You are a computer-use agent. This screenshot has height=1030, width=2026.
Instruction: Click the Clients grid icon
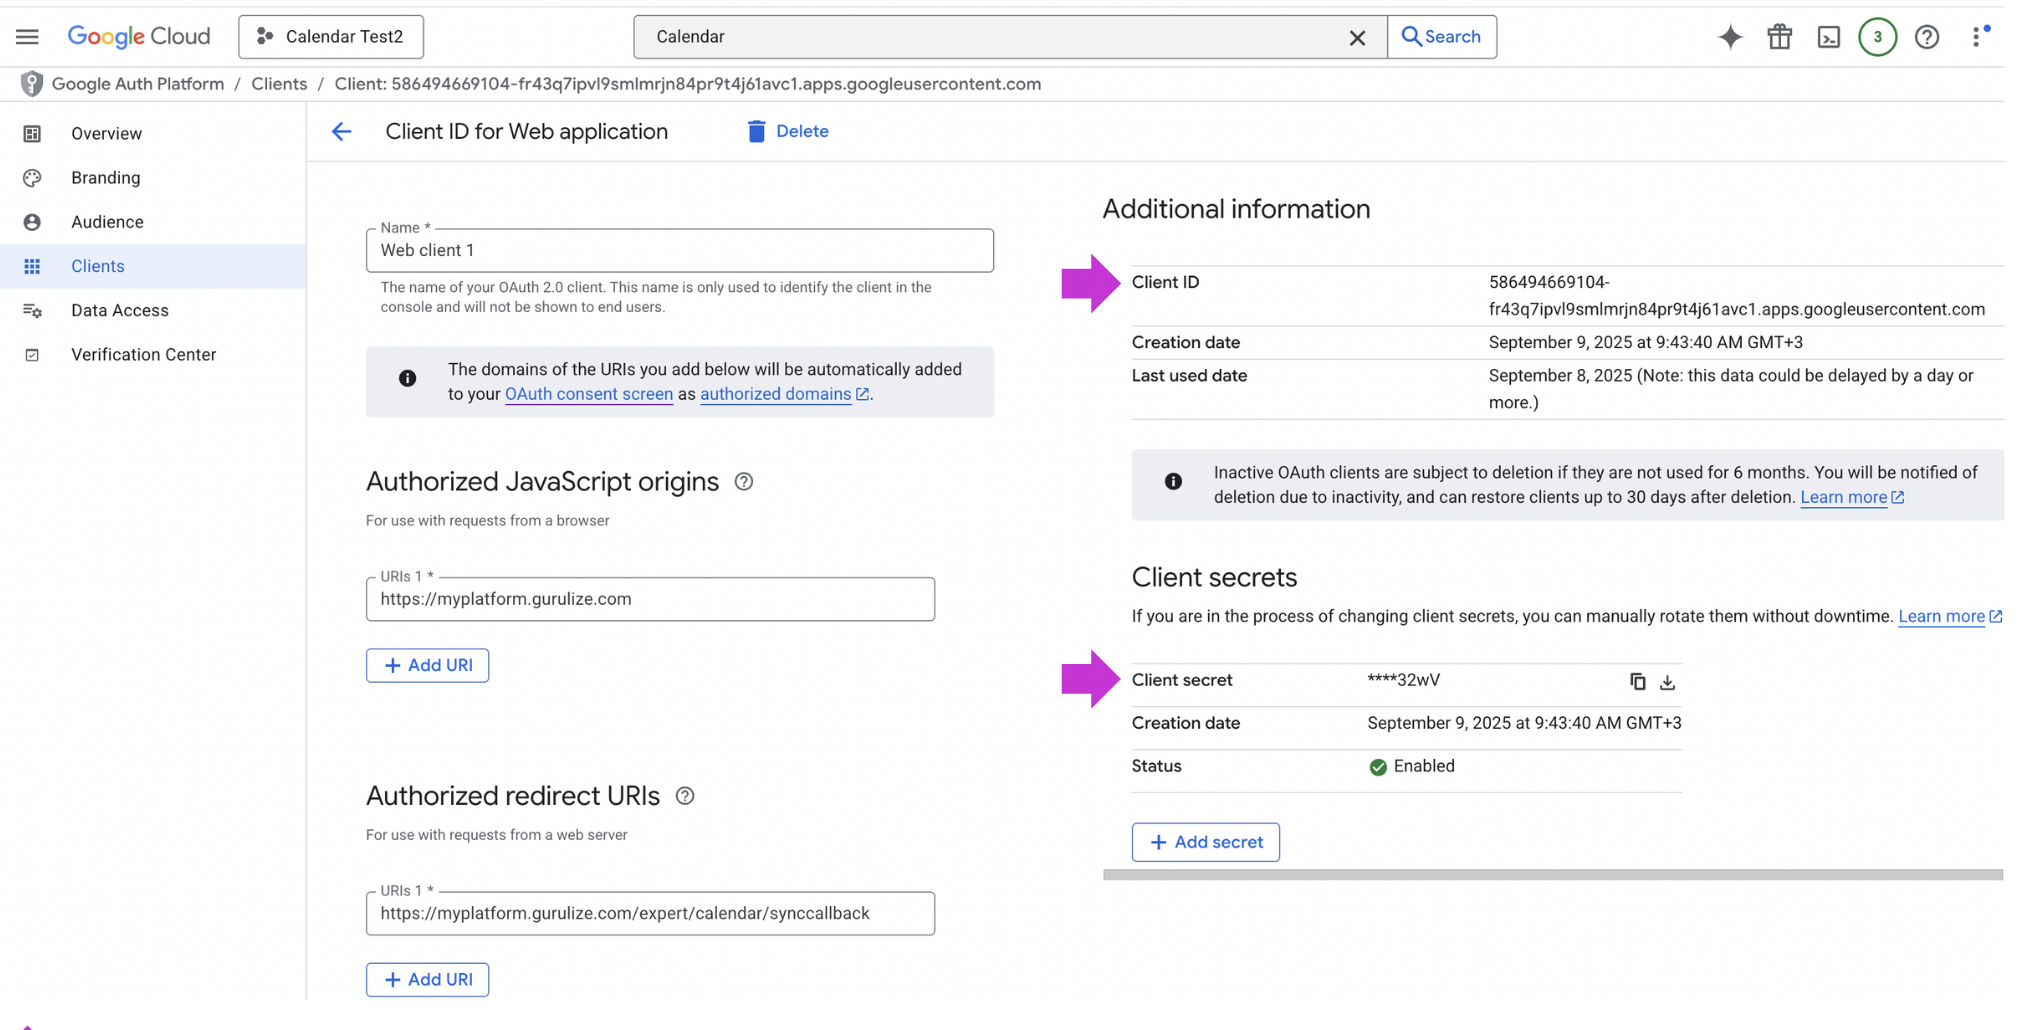click(x=32, y=266)
